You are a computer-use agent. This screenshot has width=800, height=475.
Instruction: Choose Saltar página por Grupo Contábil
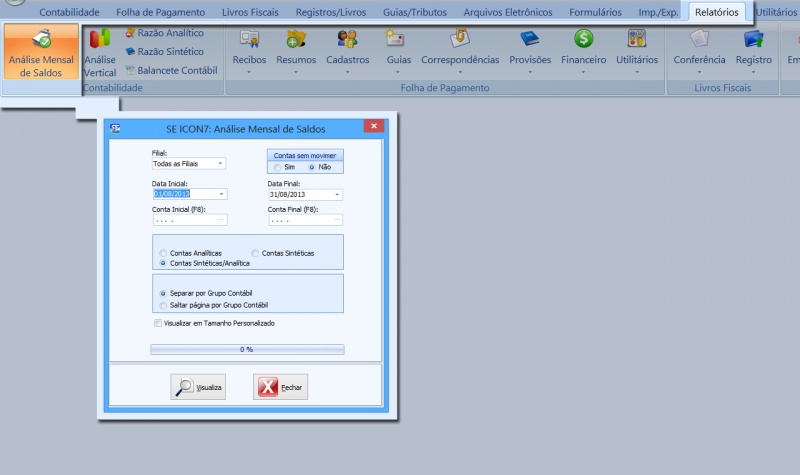pos(164,305)
